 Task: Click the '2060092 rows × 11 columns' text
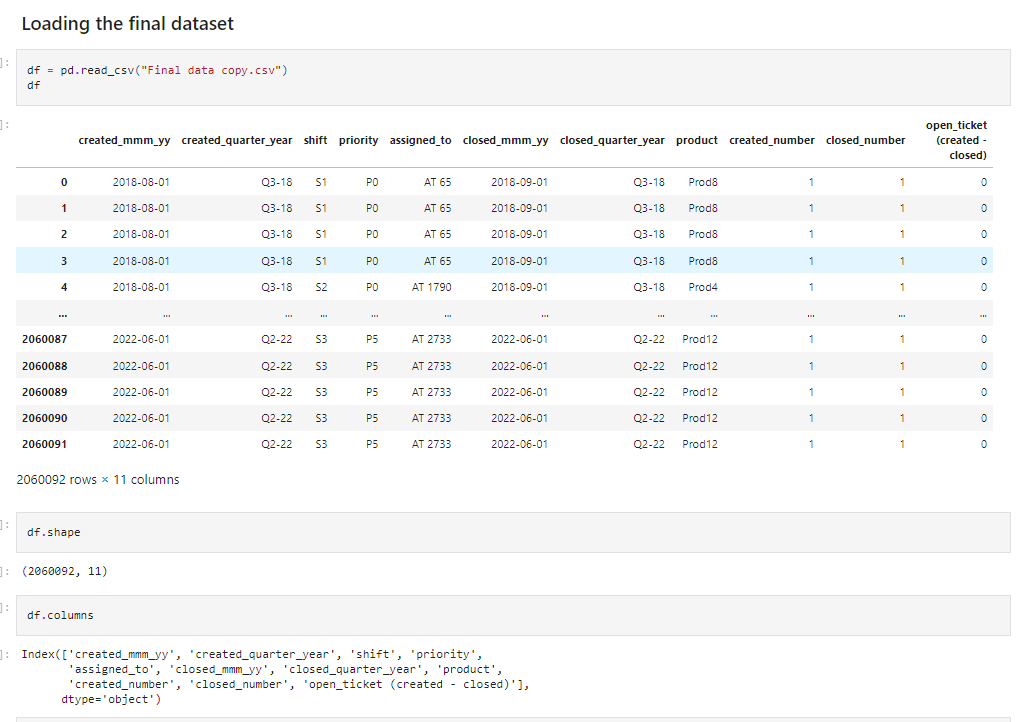pos(99,479)
